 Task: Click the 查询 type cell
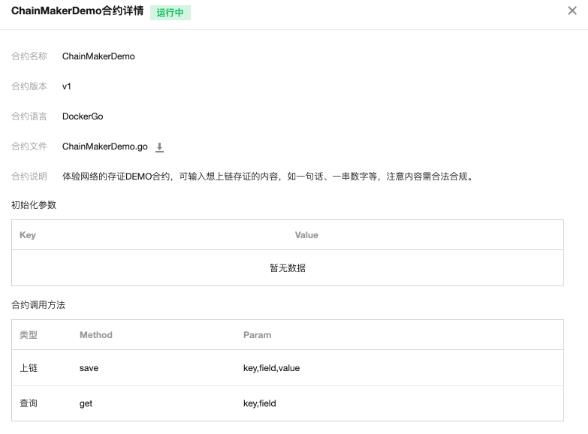[28, 404]
